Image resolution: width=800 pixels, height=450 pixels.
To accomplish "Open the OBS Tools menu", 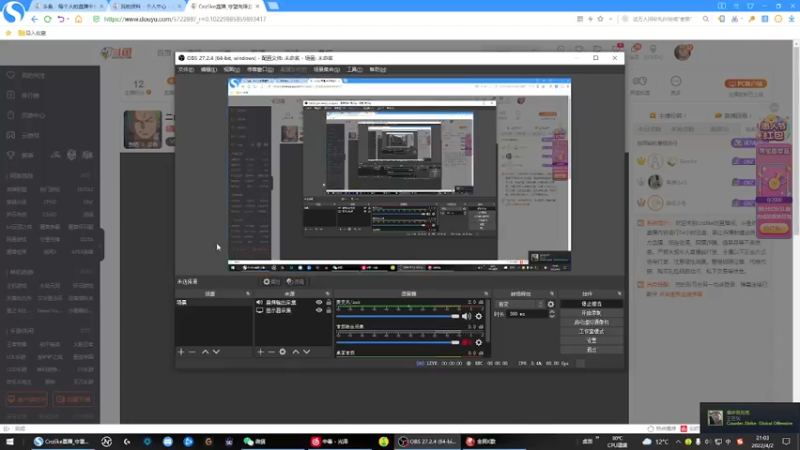I will [x=355, y=69].
